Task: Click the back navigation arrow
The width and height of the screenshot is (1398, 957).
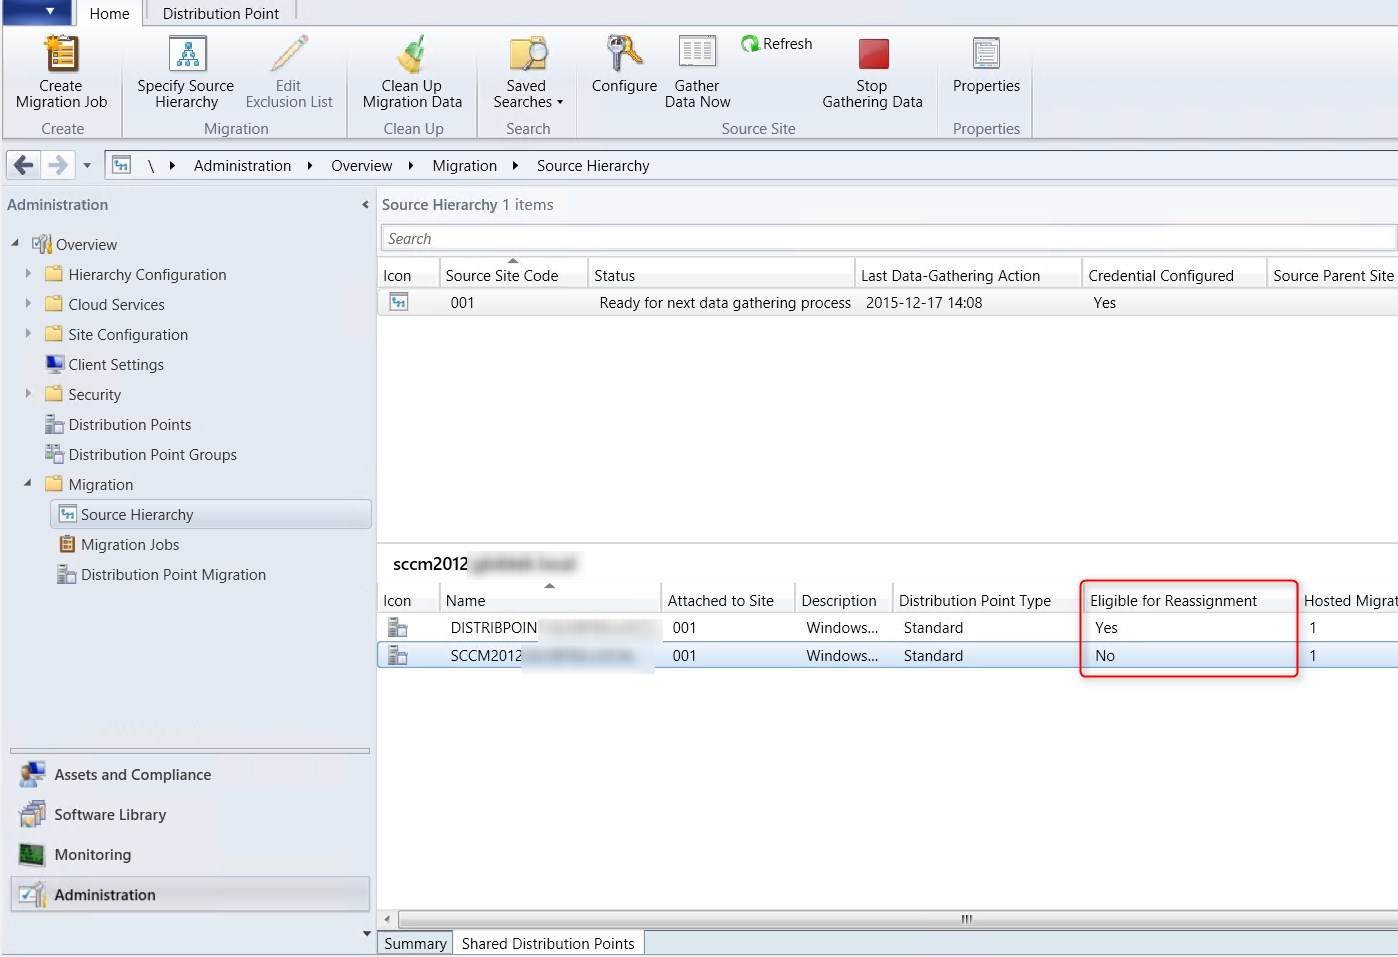Action: point(22,165)
